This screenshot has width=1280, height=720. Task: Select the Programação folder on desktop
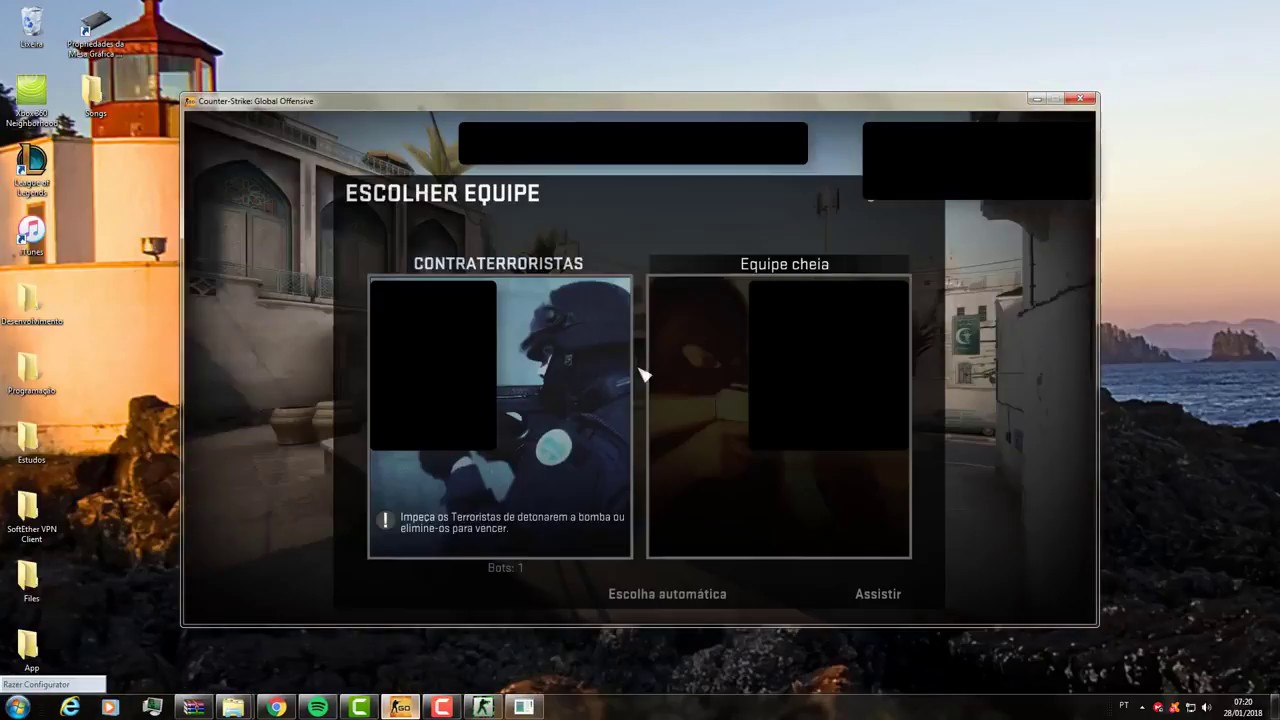[x=31, y=375]
